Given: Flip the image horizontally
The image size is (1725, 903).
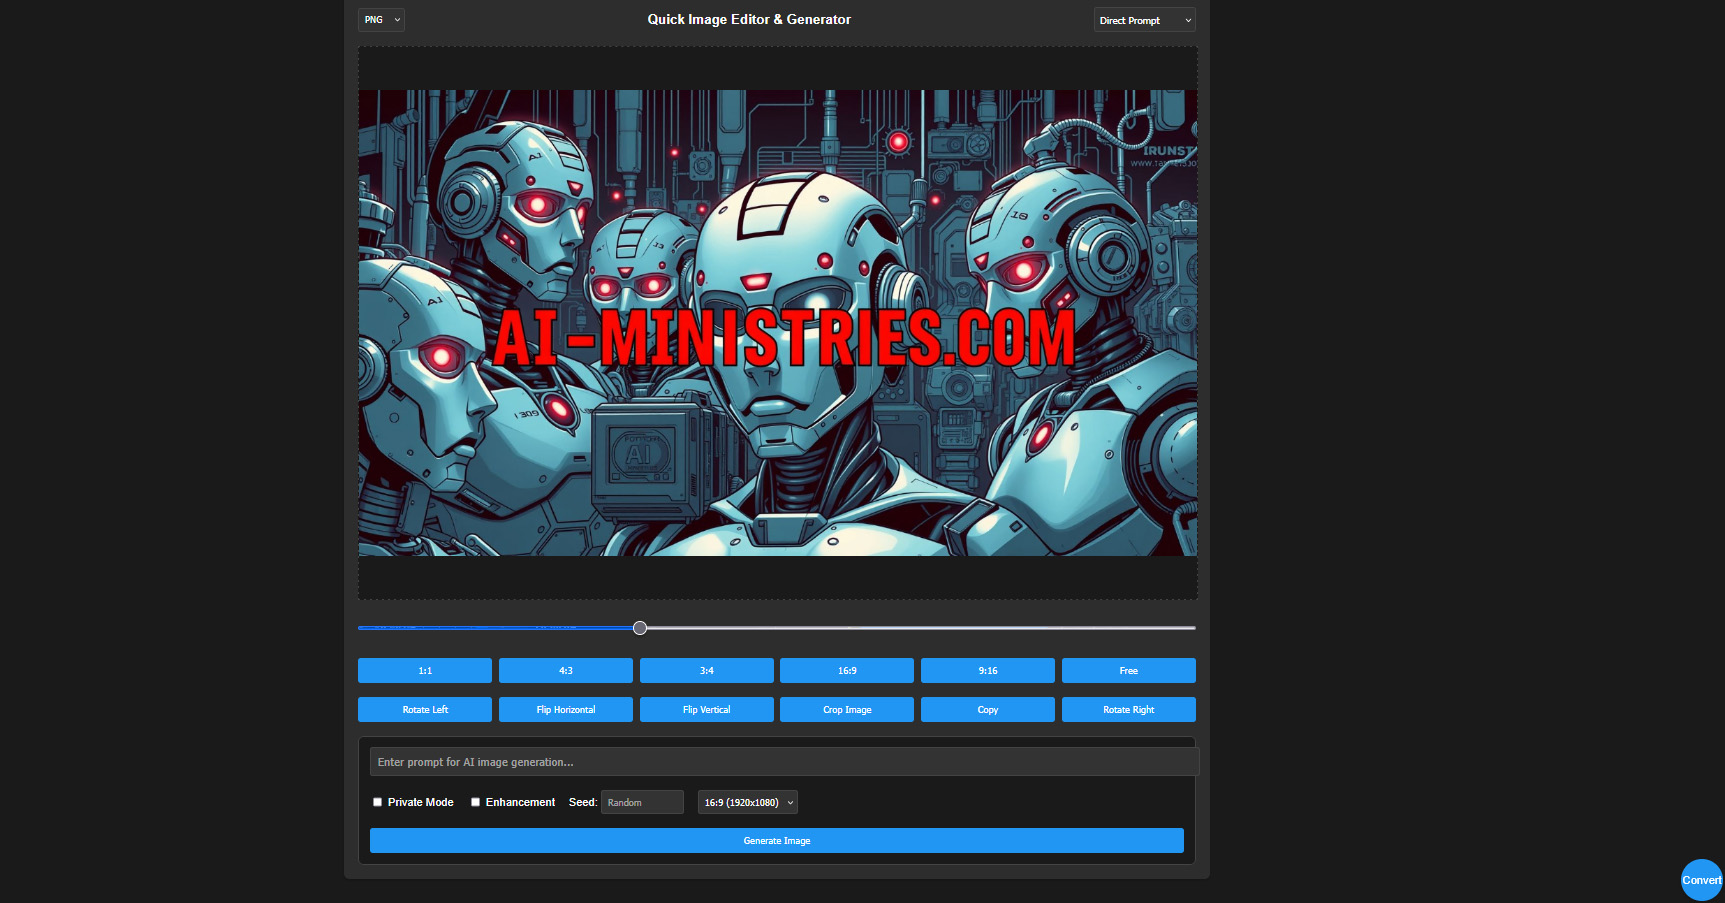Looking at the screenshot, I should coord(566,709).
